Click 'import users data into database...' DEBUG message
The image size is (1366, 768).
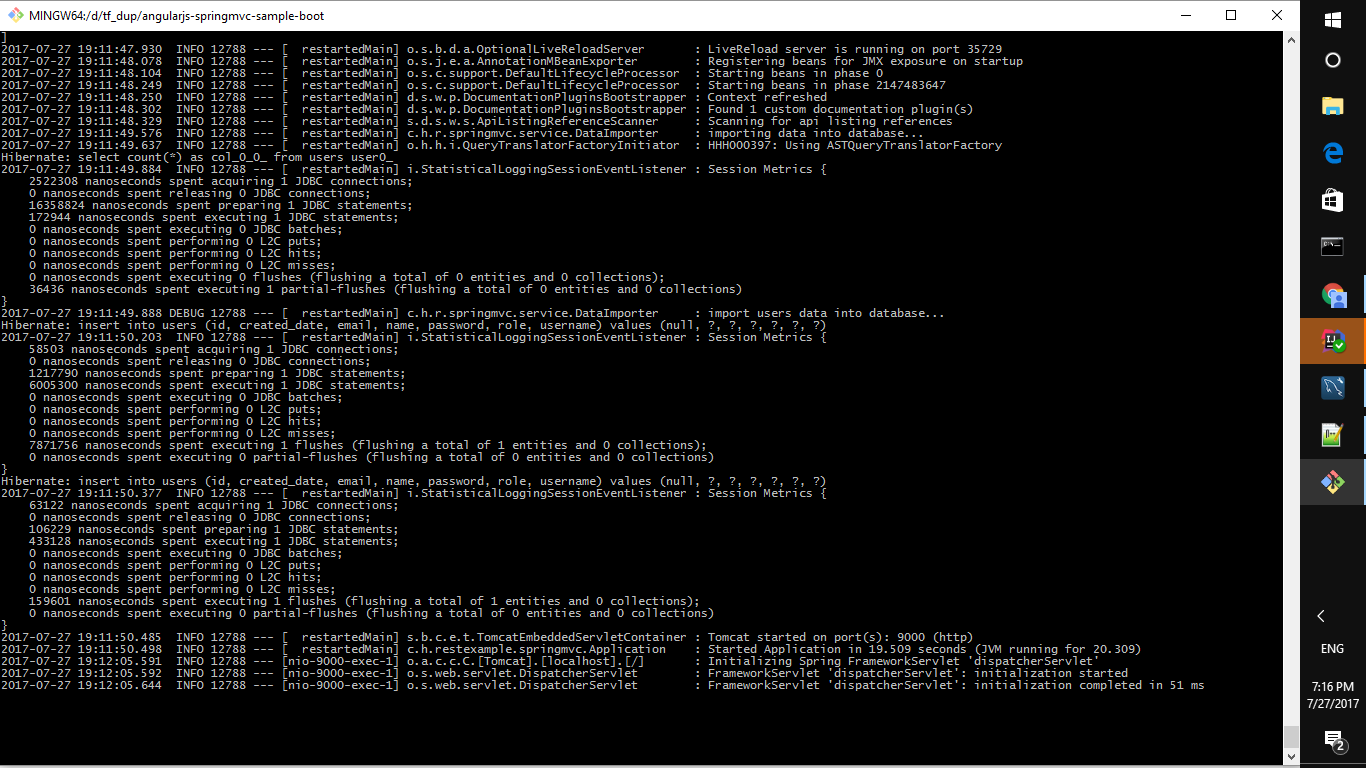pyautogui.click(x=826, y=313)
